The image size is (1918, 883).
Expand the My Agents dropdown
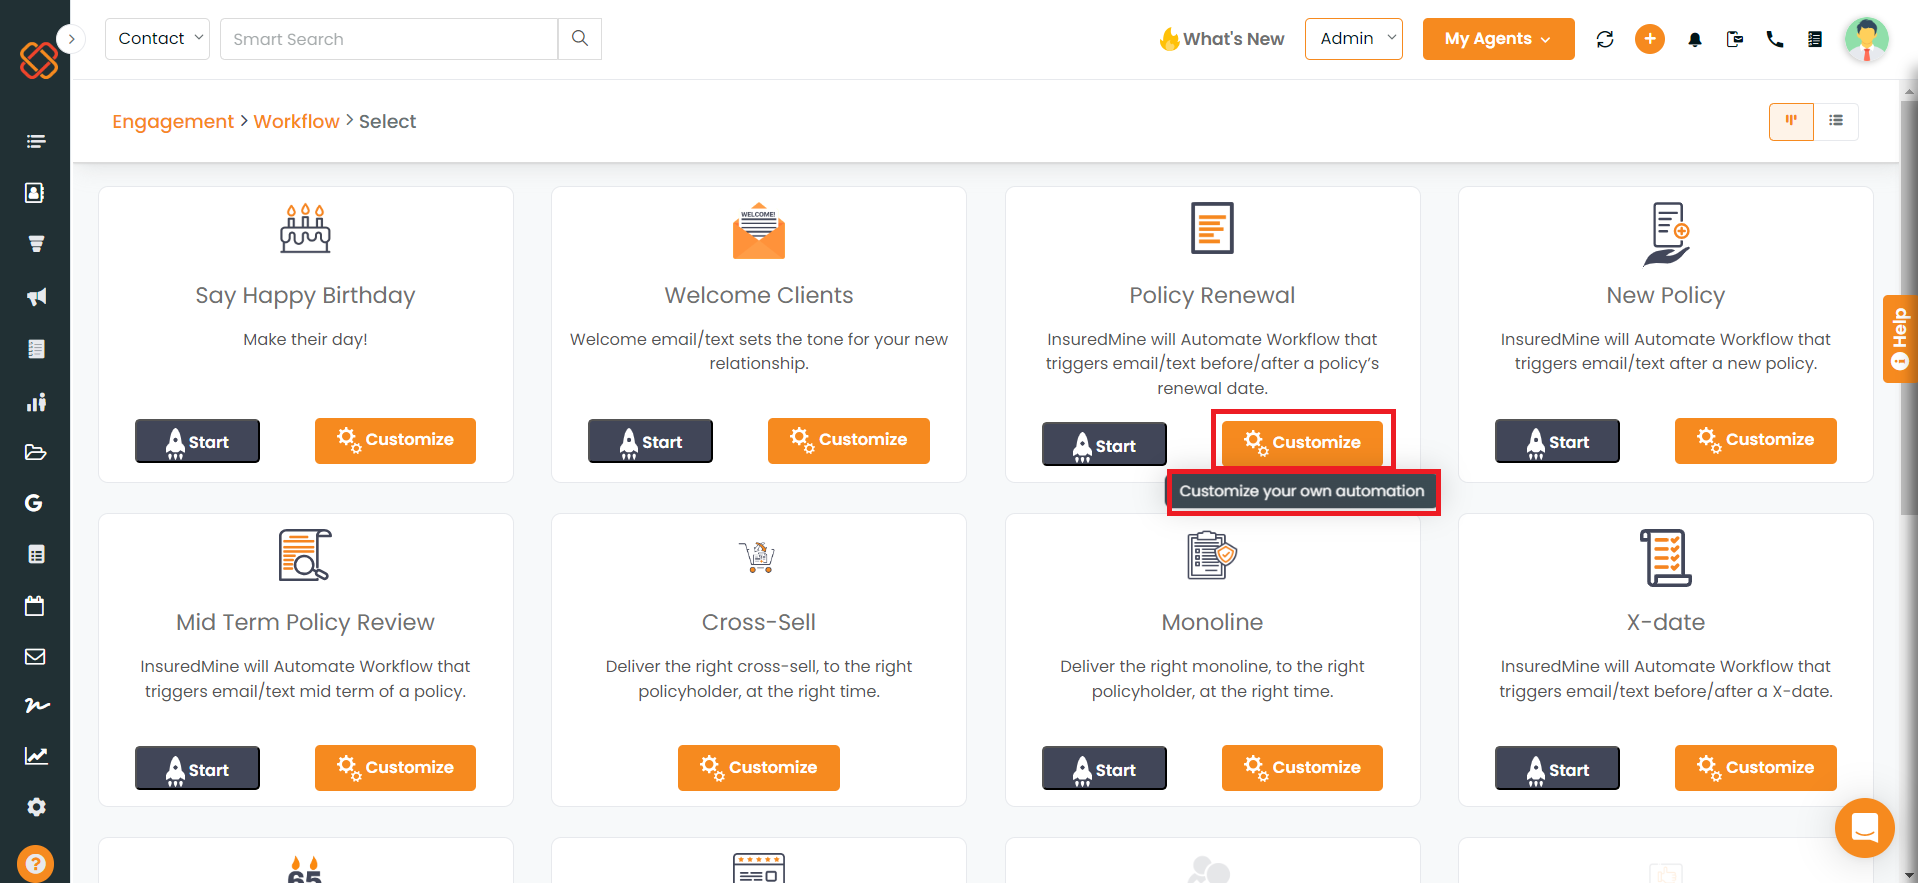(1498, 39)
